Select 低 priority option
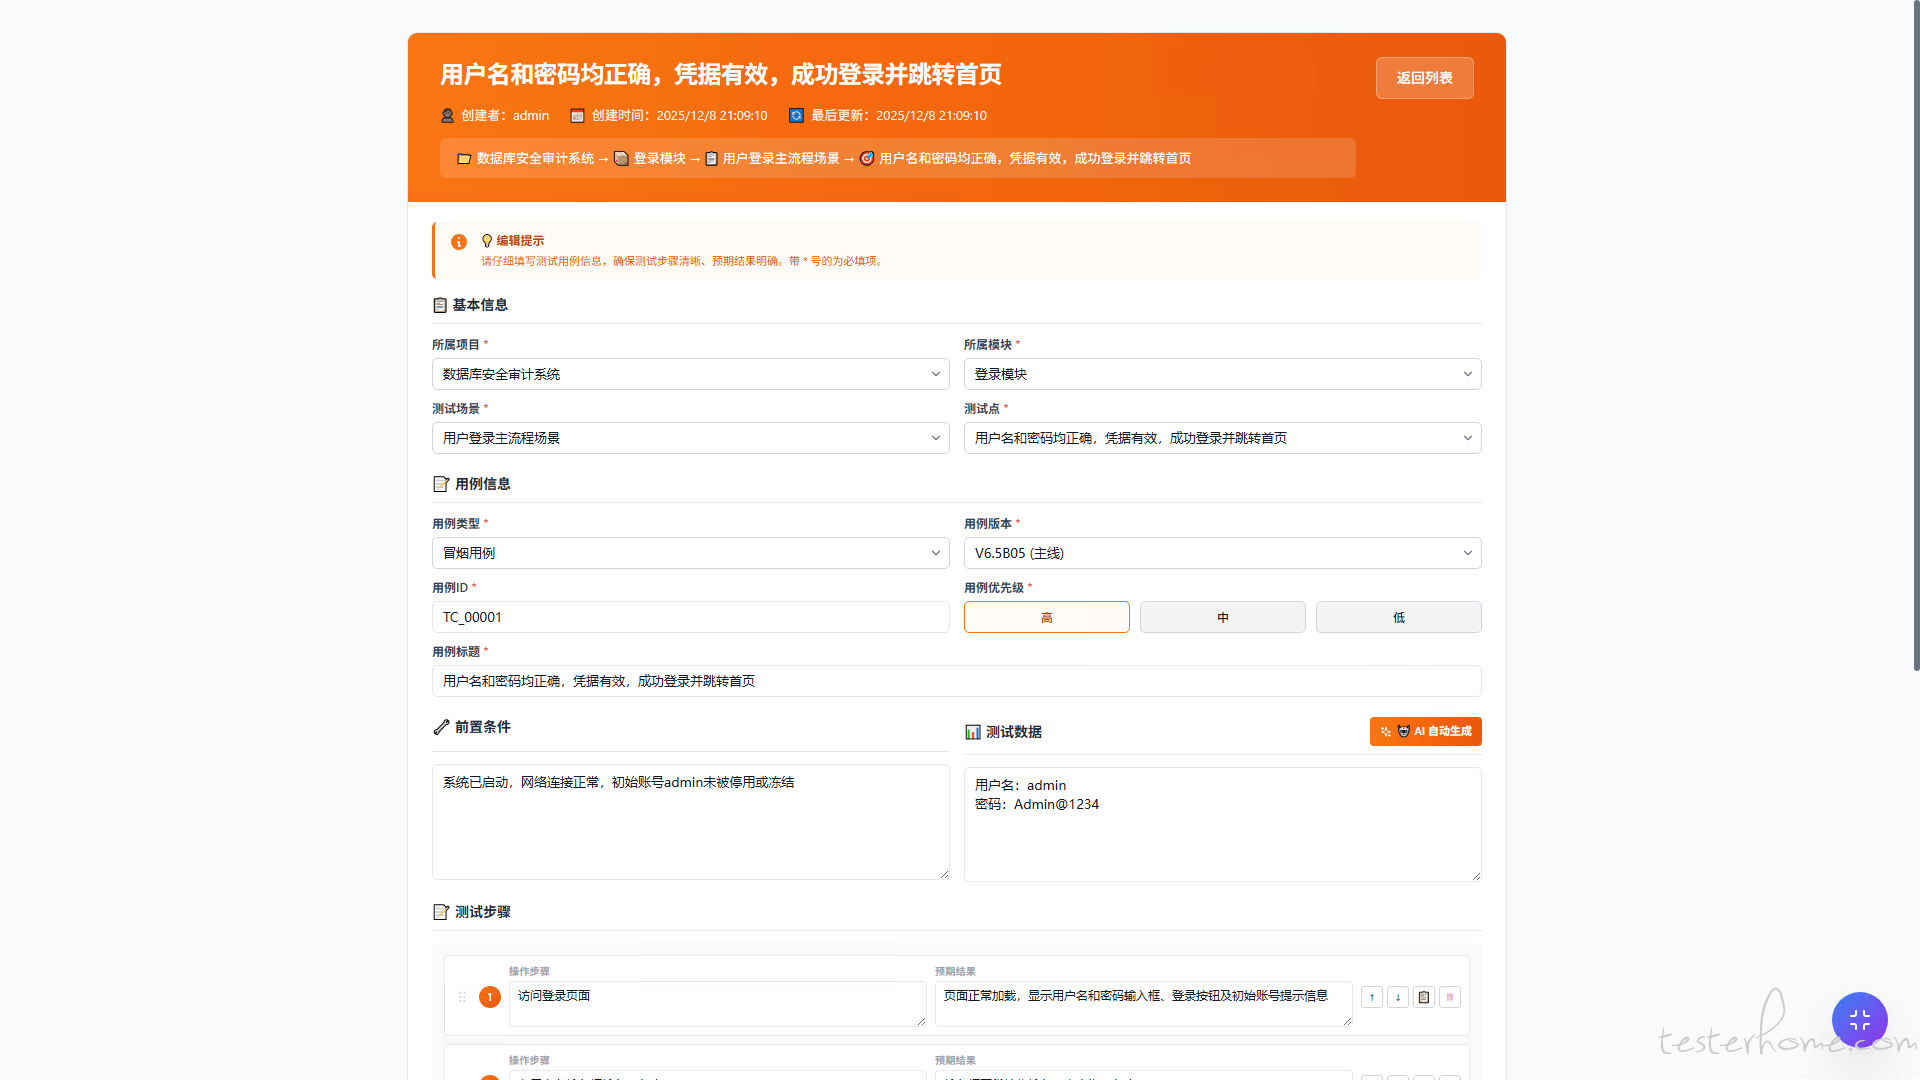The width and height of the screenshot is (1920, 1080). 1398,617
